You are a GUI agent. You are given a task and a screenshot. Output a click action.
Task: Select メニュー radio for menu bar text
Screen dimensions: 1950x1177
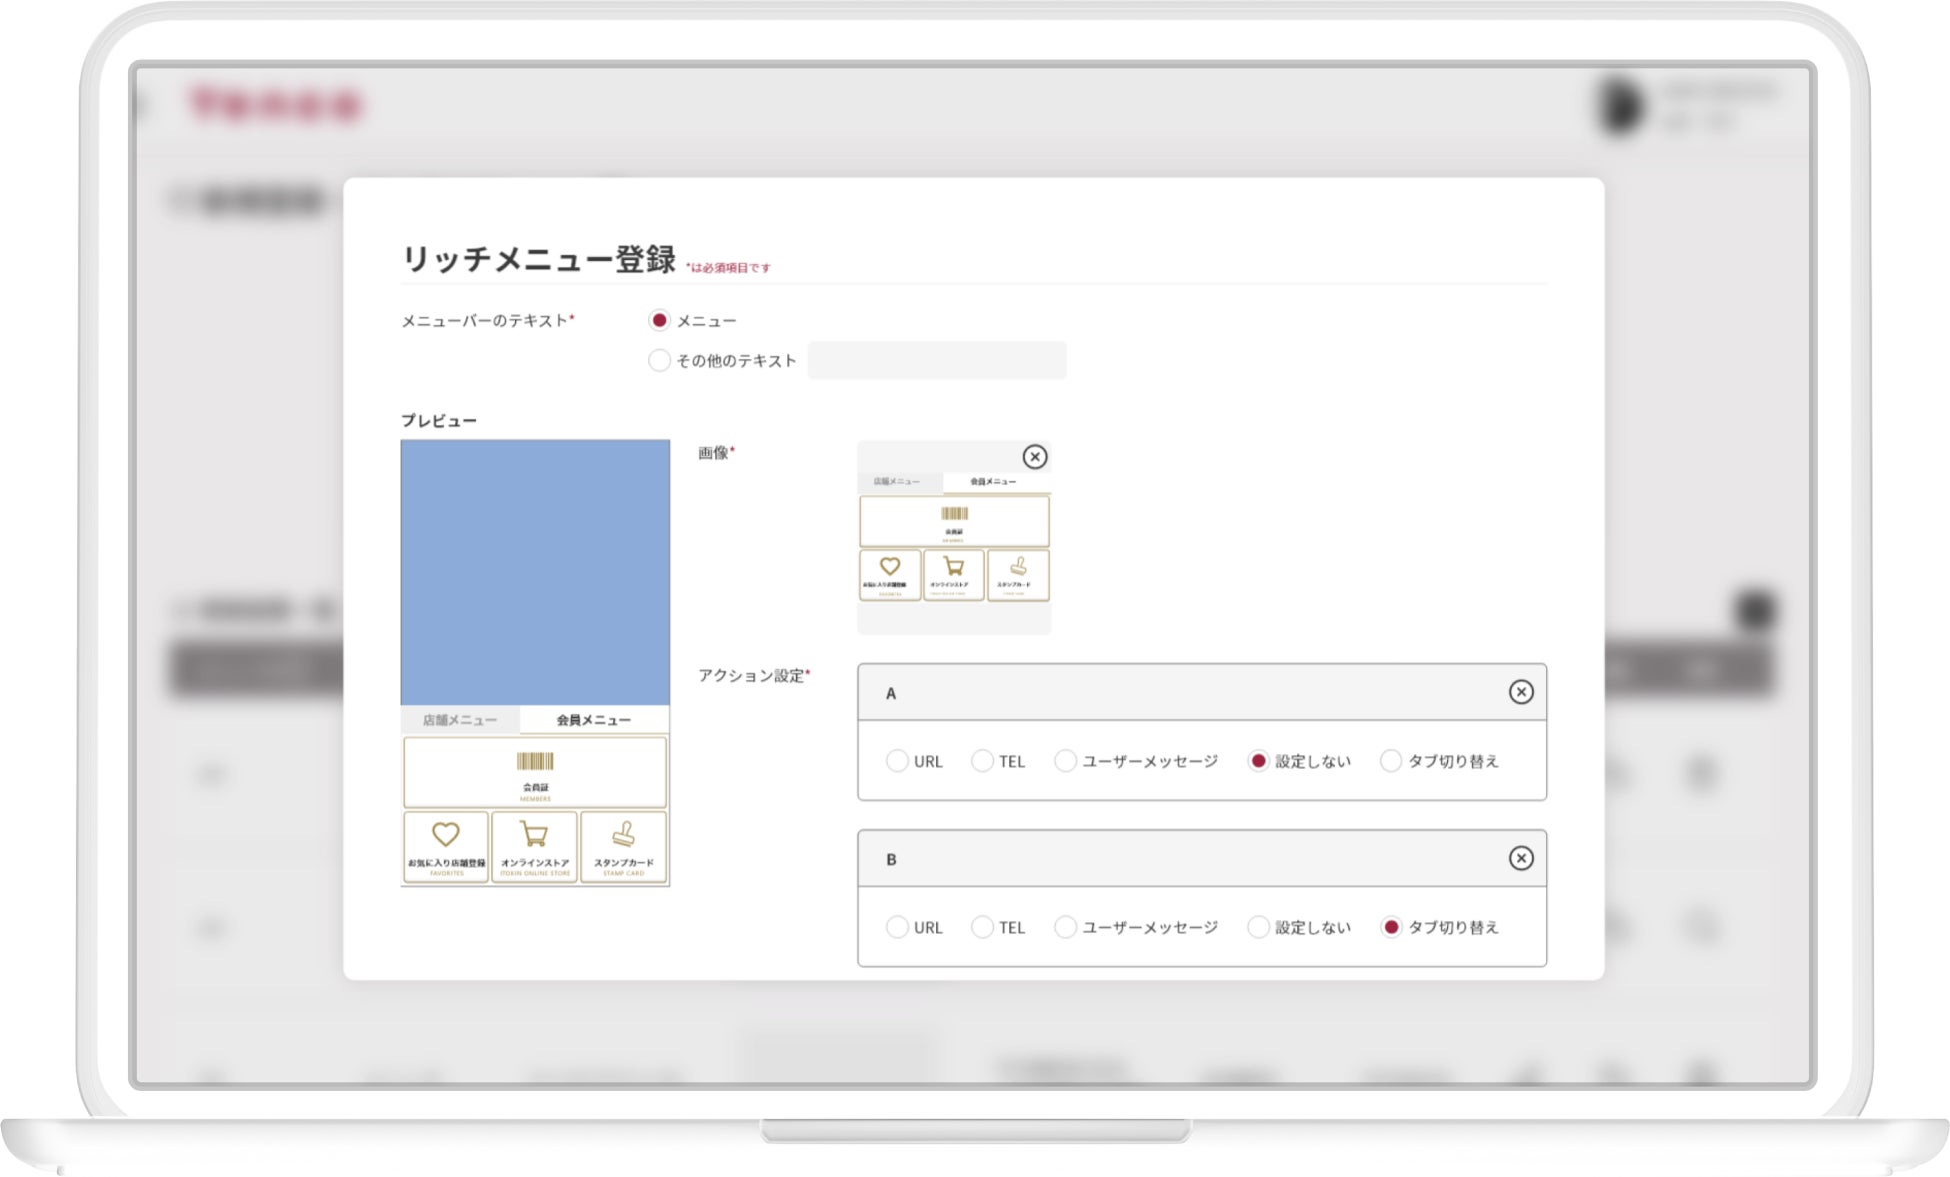(x=659, y=321)
